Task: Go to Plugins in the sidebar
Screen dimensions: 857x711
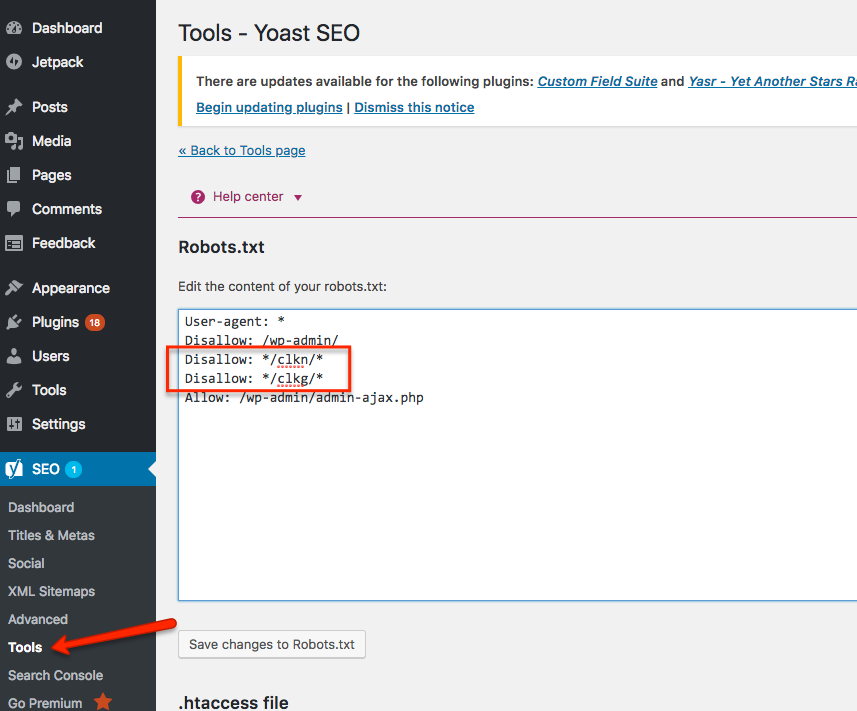Action: tap(55, 322)
